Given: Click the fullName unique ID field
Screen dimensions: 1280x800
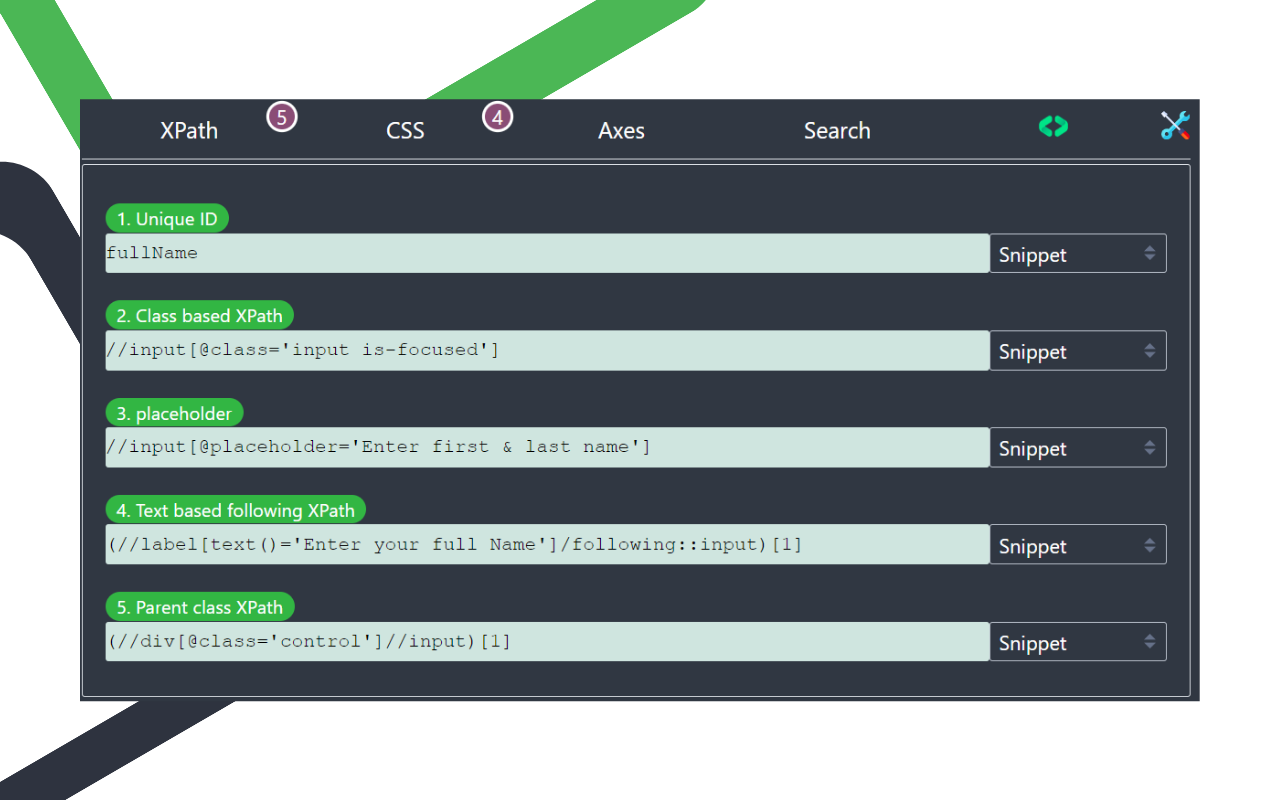Looking at the screenshot, I should coord(547,253).
